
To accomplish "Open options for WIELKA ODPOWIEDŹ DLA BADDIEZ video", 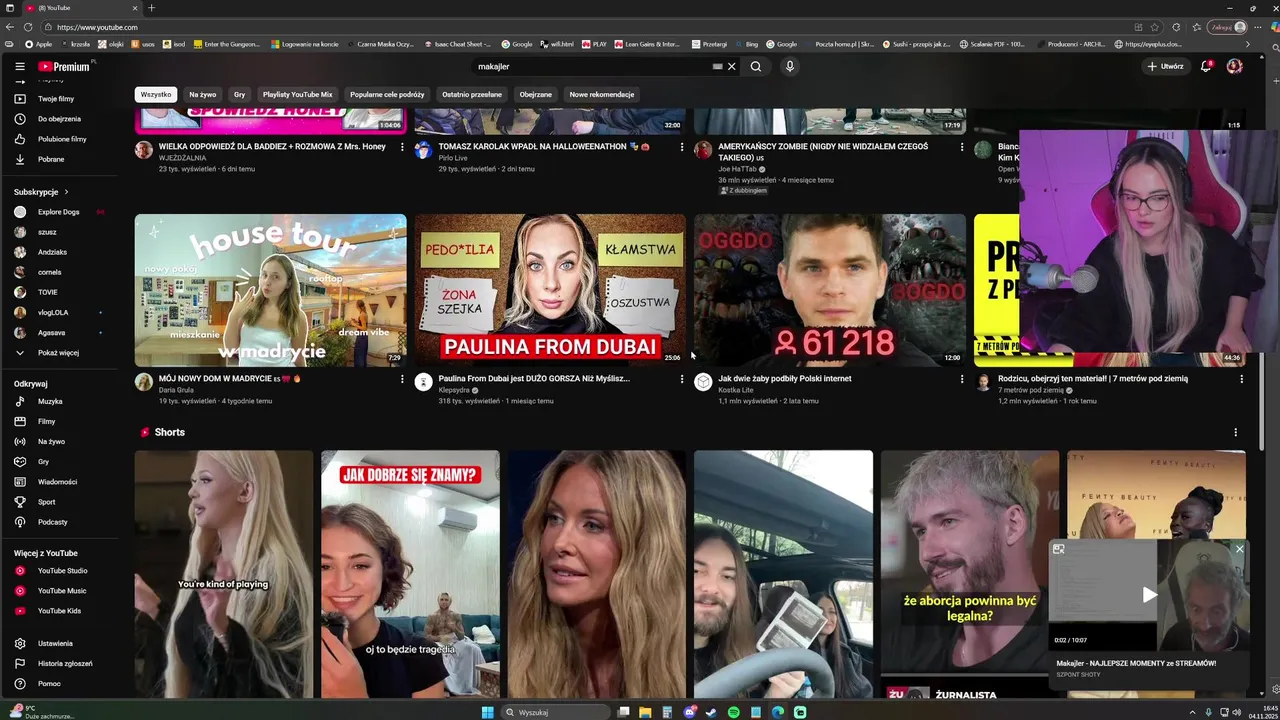I will click(x=402, y=147).
